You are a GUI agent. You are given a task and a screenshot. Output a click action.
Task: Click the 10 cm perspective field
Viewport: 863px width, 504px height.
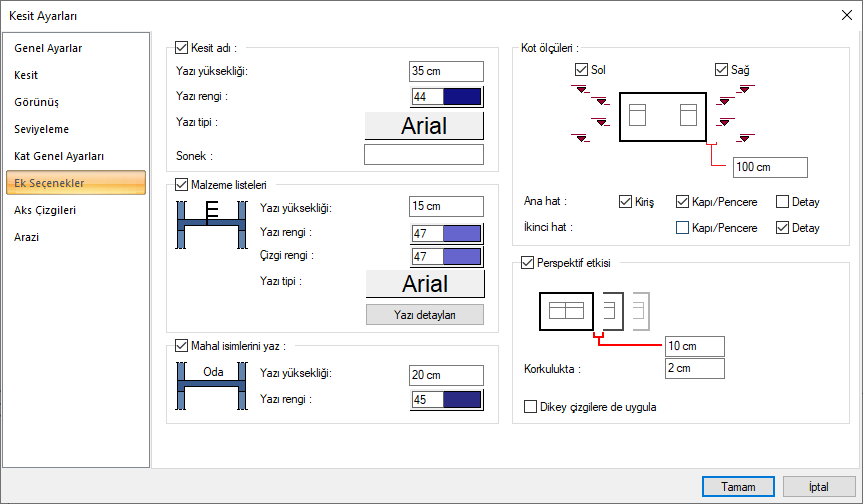[x=695, y=346]
